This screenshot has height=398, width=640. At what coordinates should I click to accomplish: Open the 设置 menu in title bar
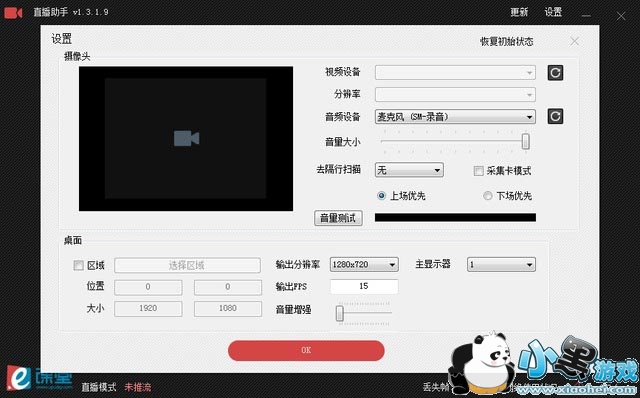tap(553, 12)
